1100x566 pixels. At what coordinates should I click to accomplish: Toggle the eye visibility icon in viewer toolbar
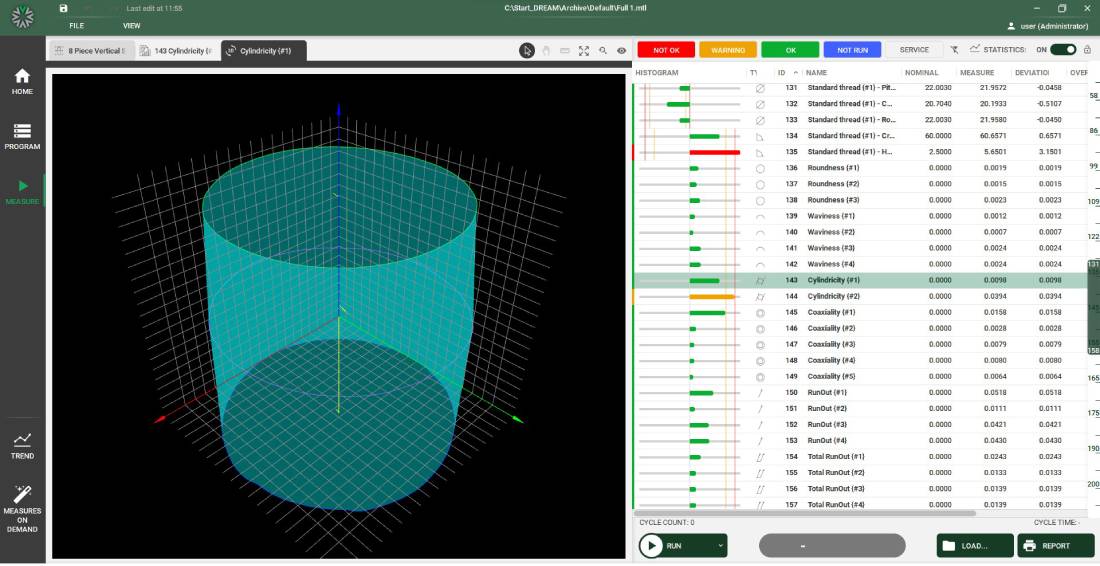[x=622, y=50]
